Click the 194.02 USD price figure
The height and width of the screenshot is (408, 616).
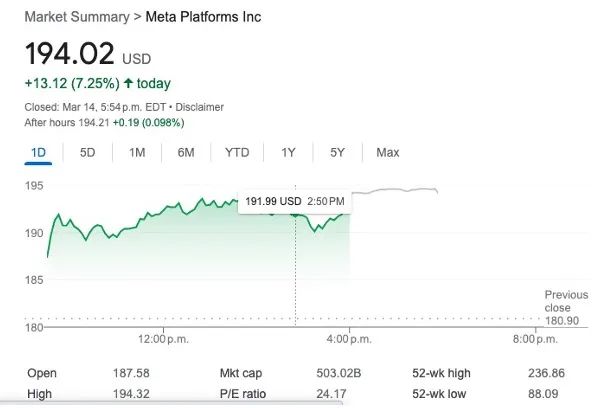pyautogui.click(x=70, y=53)
